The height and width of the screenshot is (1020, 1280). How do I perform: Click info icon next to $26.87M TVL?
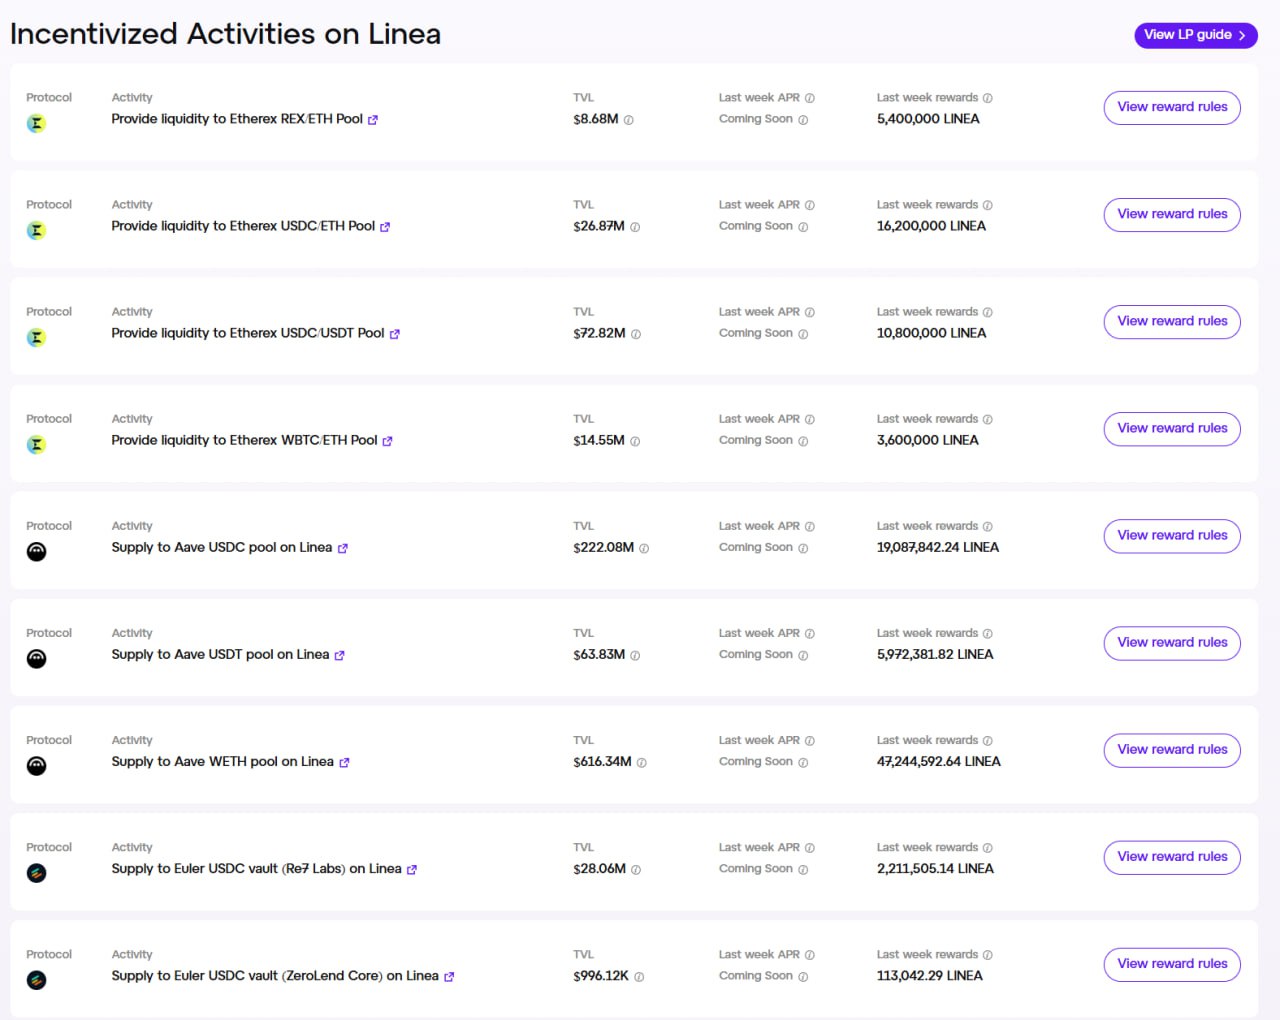click(635, 227)
